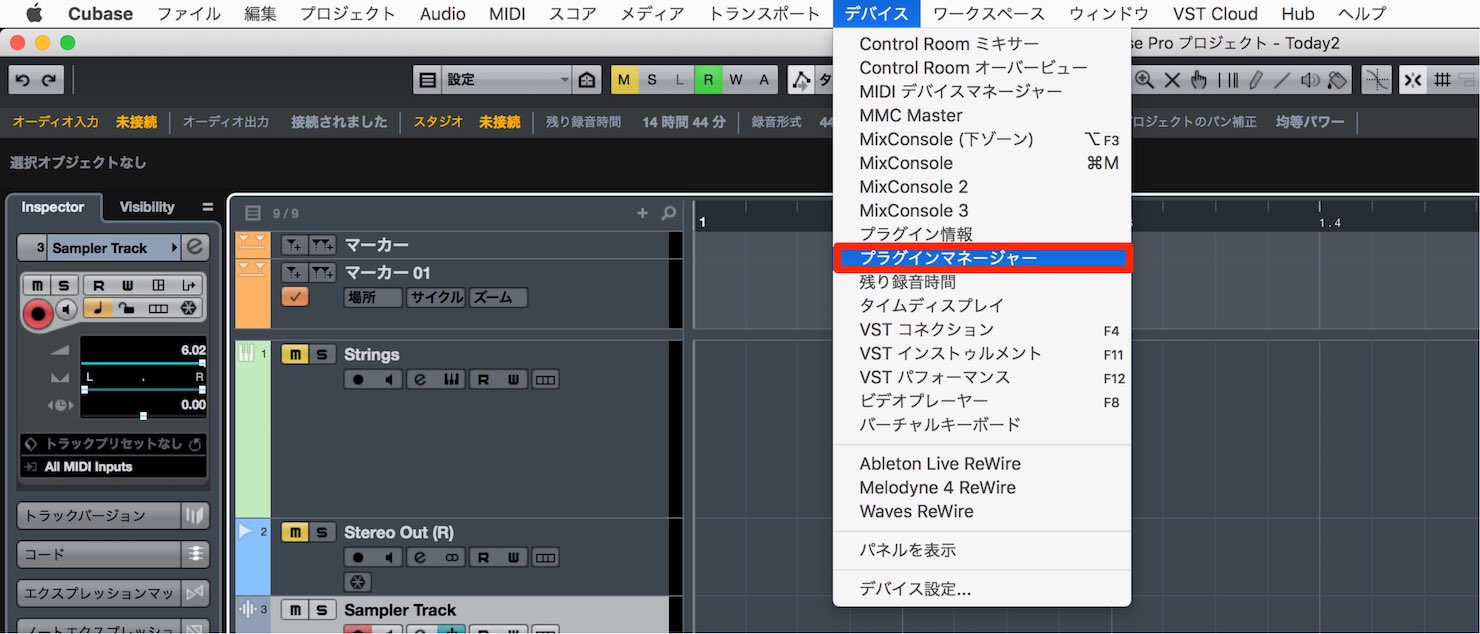Select the Time Warp hand tool

(1199, 80)
